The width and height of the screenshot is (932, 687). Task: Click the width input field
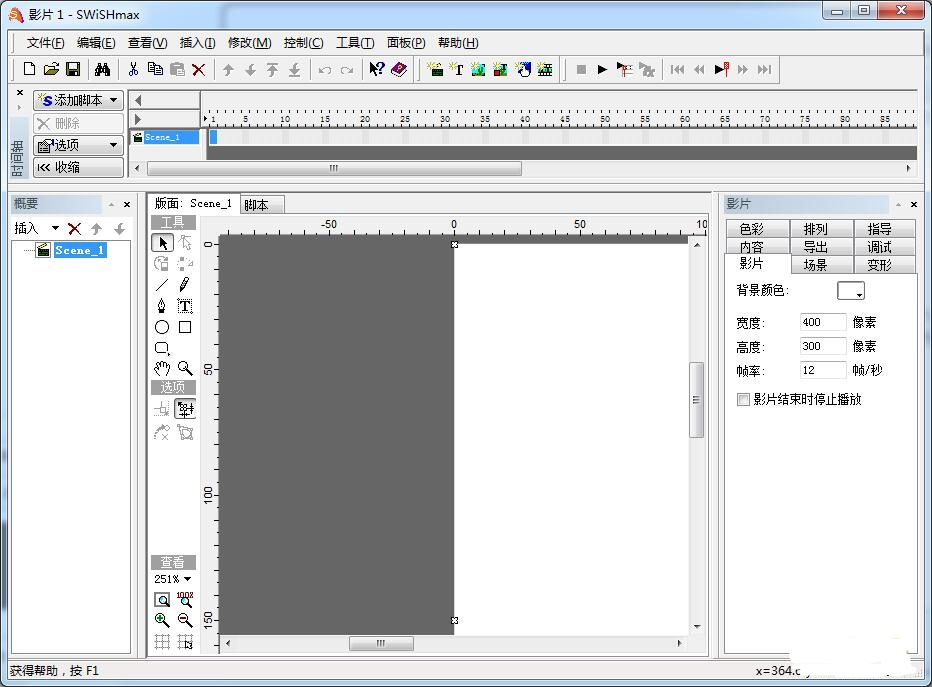click(823, 322)
